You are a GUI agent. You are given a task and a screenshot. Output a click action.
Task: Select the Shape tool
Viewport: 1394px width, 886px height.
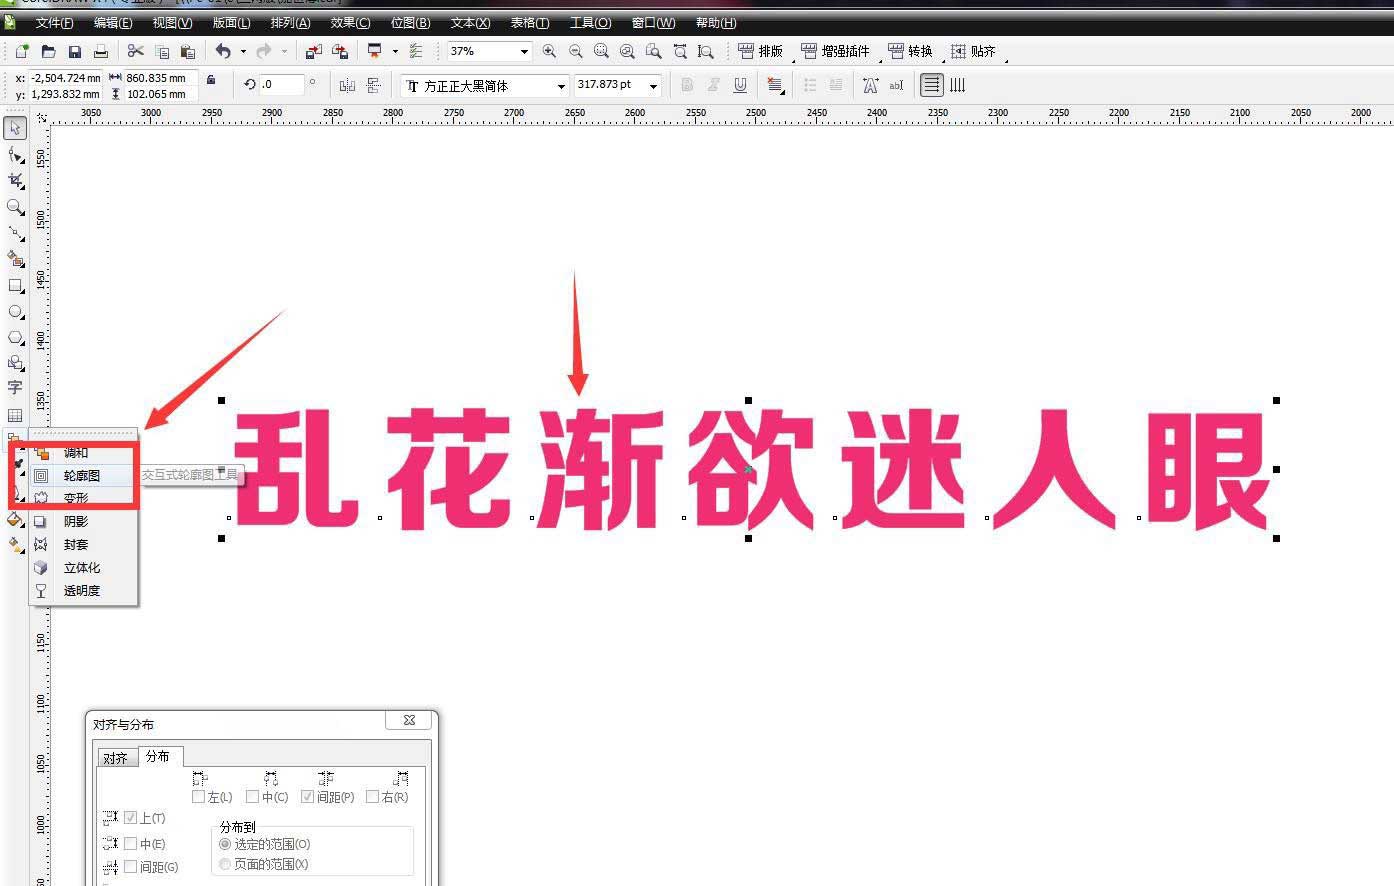tap(15, 155)
